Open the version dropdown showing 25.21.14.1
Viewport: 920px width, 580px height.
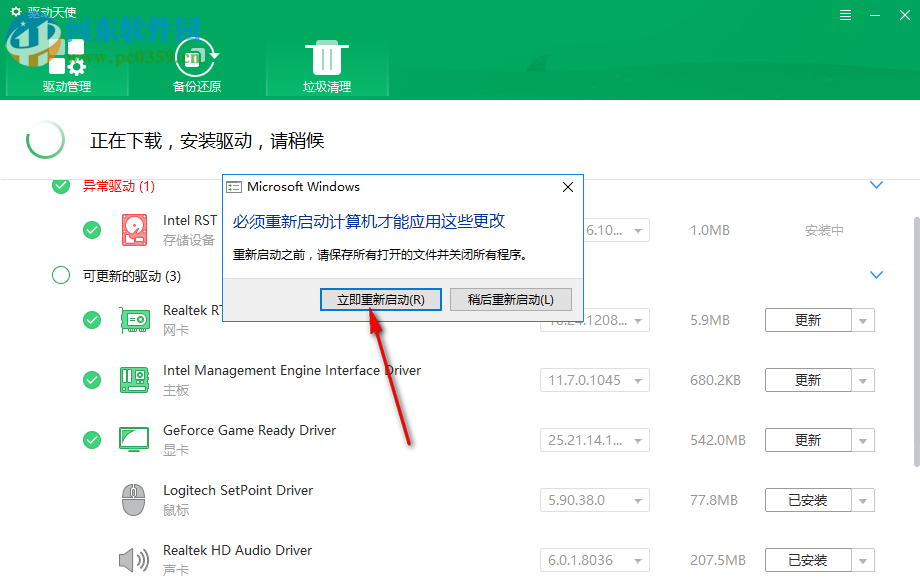pos(639,440)
